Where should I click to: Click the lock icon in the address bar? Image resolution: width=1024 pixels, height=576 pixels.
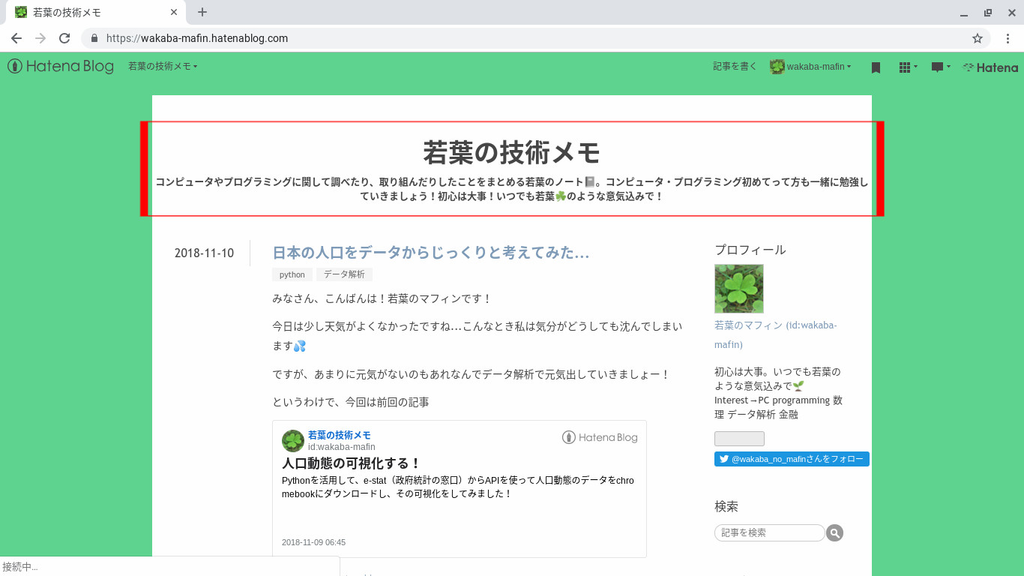coord(93,35)
